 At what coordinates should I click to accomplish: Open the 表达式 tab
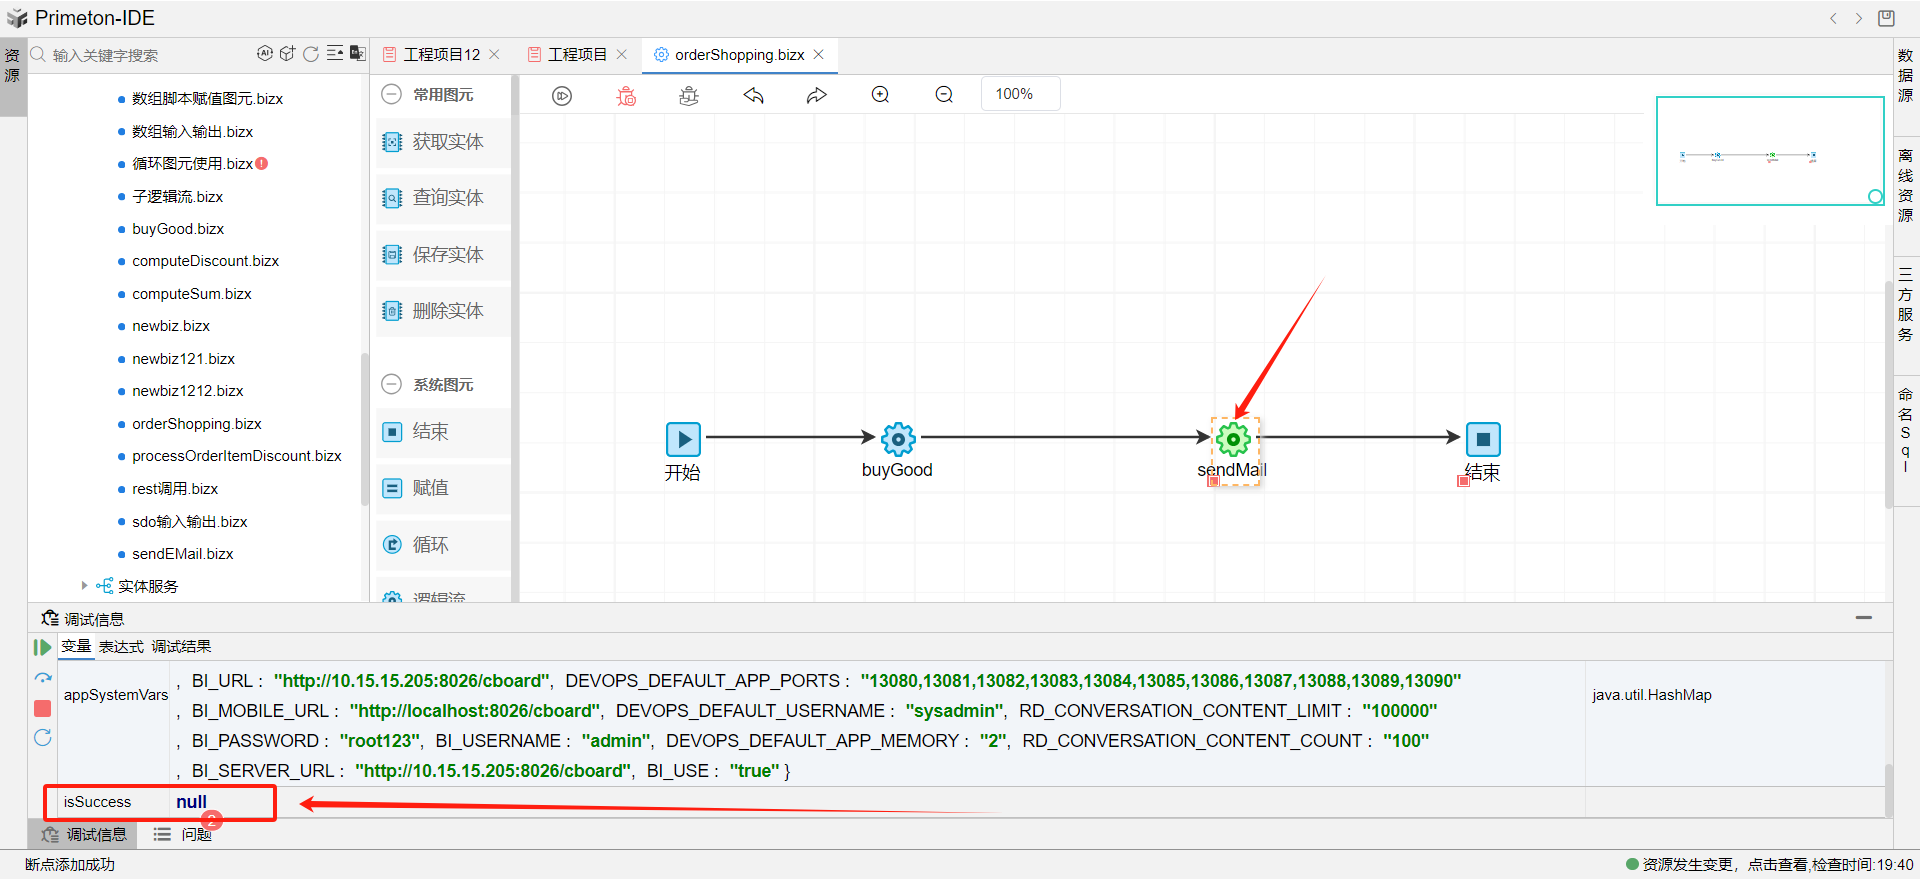point(121,647)
